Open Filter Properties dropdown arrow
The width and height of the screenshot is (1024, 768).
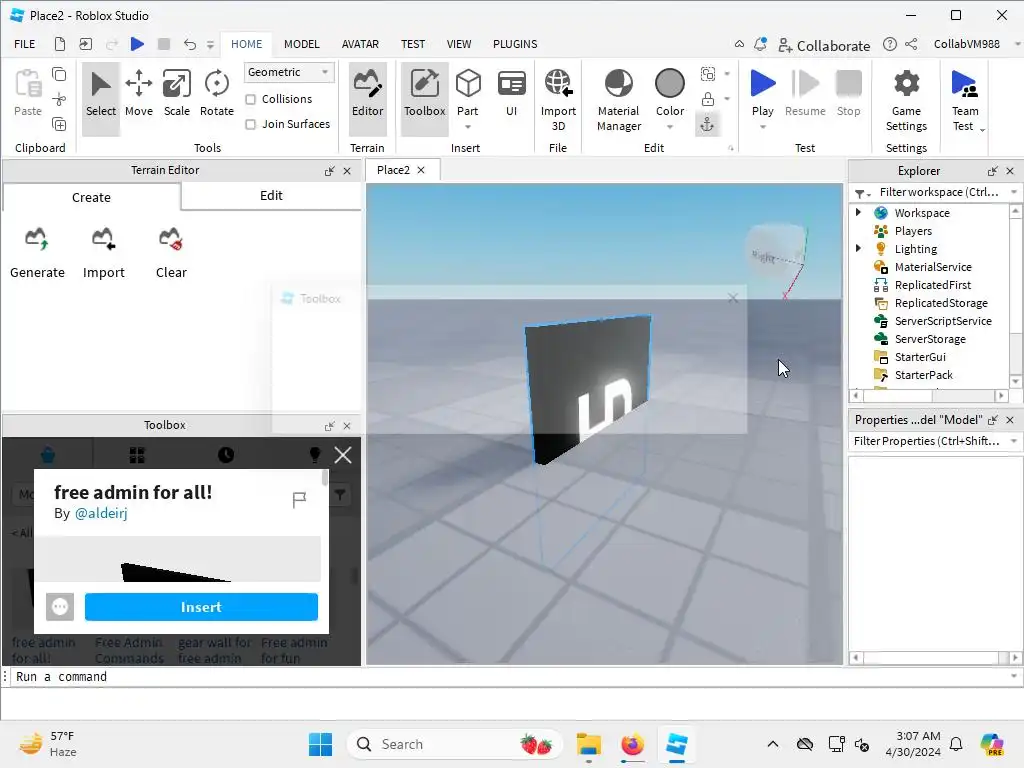point(1014,441)
